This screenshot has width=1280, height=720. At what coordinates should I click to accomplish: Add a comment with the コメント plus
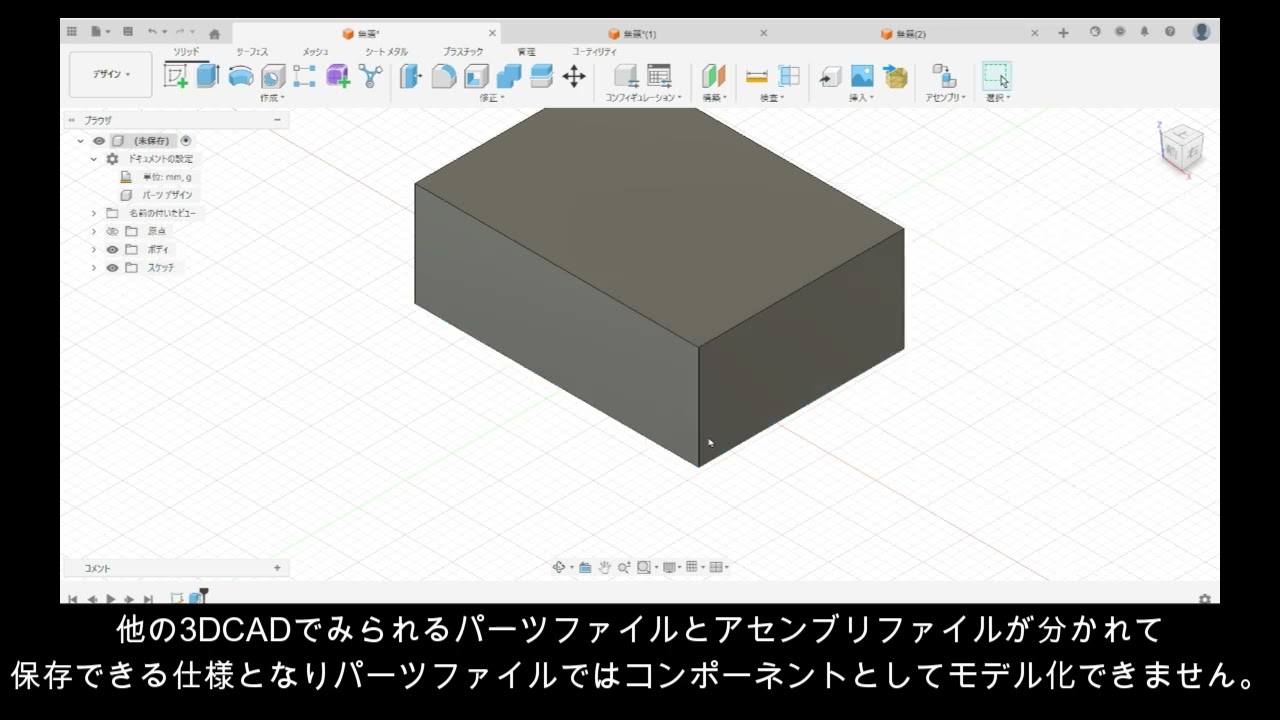pyautogui.click(x=277, y=568)
